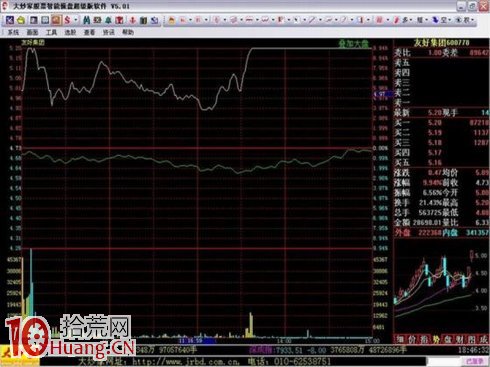Open the 查看 menu
Image resolution: width=490 pixels, height=367 pixels.
(89, 32)
